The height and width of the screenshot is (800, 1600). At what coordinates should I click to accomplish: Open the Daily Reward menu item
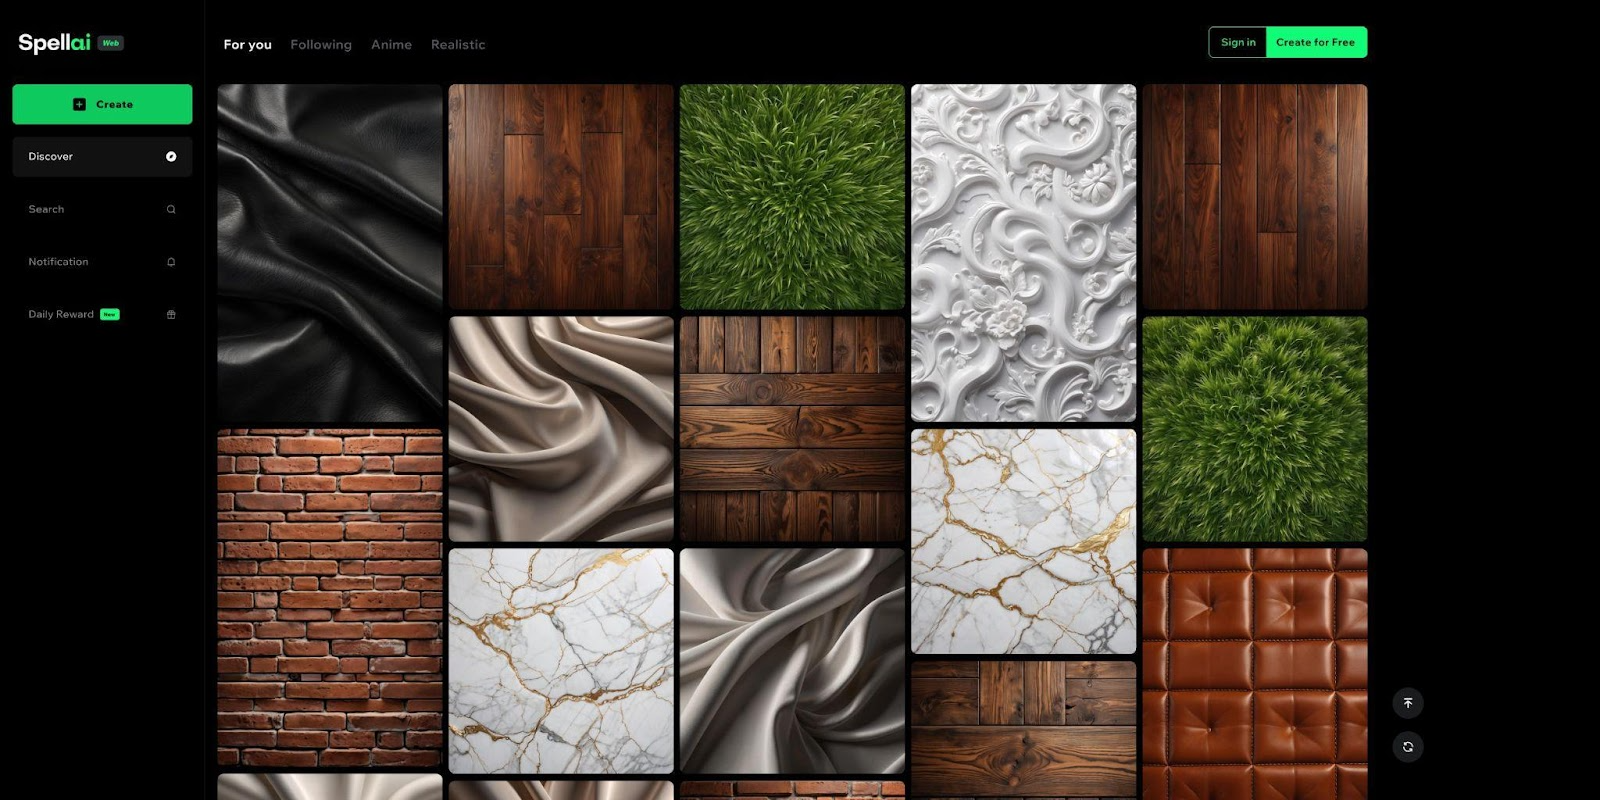pyautogui.click(x=61, y=315)
